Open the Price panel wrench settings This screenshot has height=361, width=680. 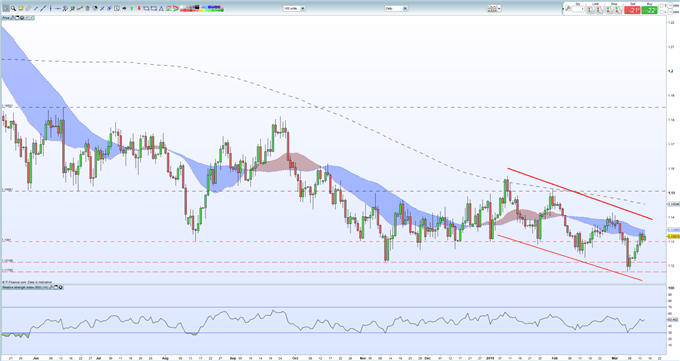pyautogui.click(x=12, y=18)
